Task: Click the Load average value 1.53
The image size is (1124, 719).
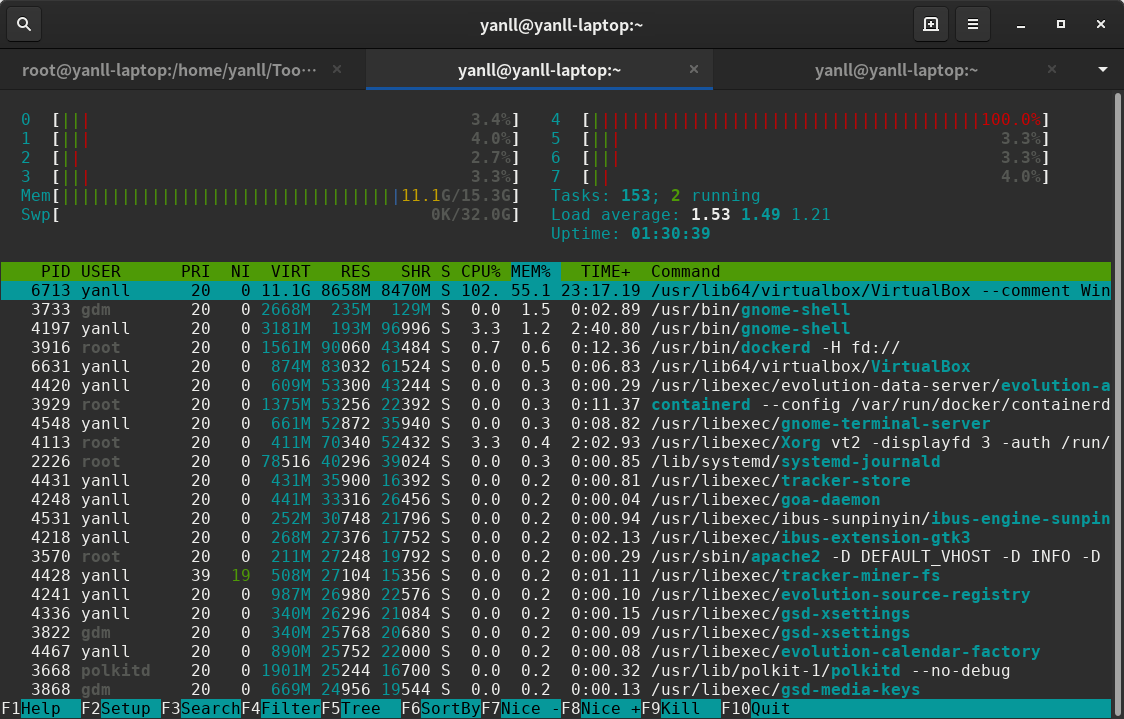Action: click(x=710, y=214)
